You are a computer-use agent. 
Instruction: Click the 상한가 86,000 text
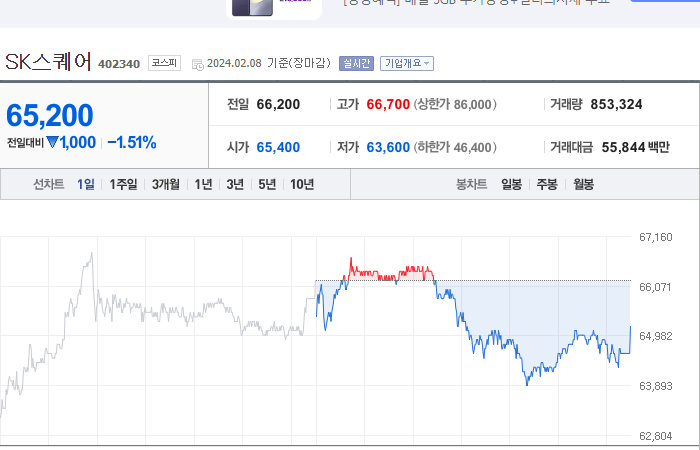tap(455, 104)
